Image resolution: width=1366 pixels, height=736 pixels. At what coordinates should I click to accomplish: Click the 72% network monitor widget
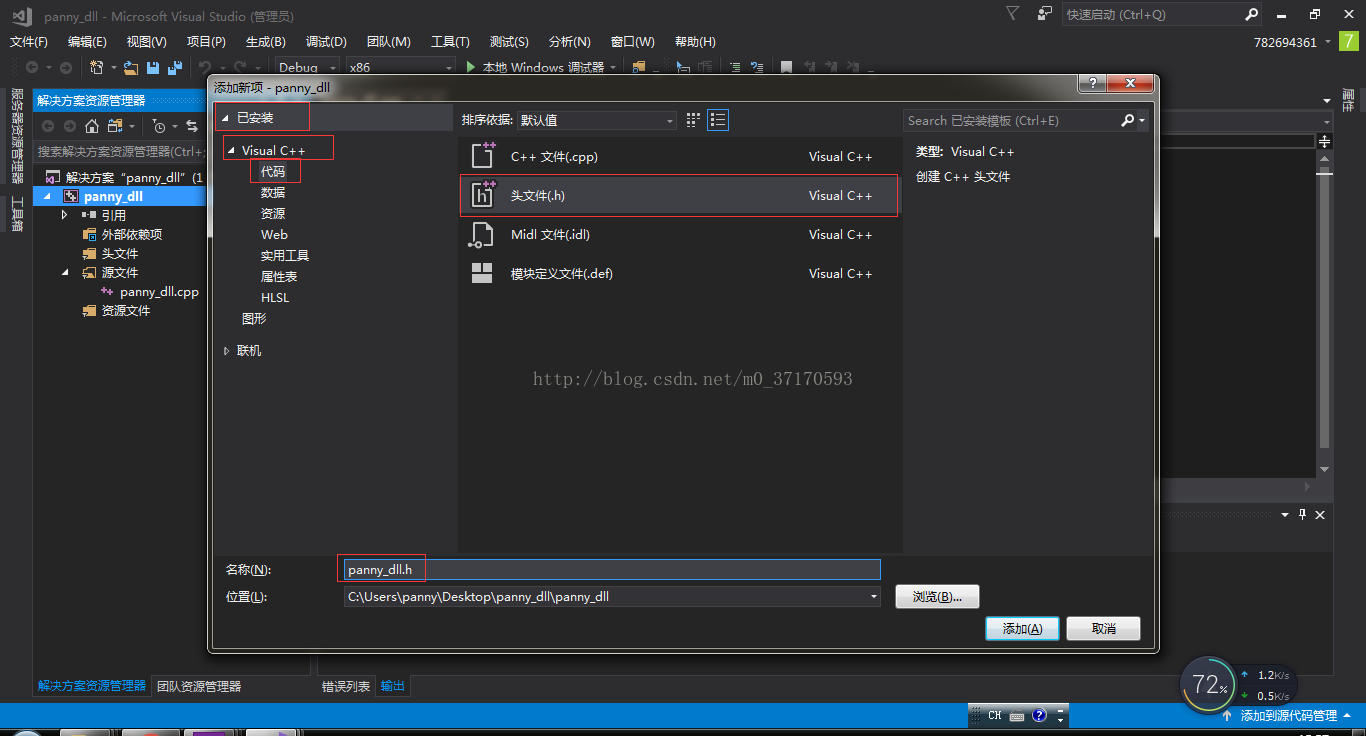pyautogui.click(x=1208, y=684)
